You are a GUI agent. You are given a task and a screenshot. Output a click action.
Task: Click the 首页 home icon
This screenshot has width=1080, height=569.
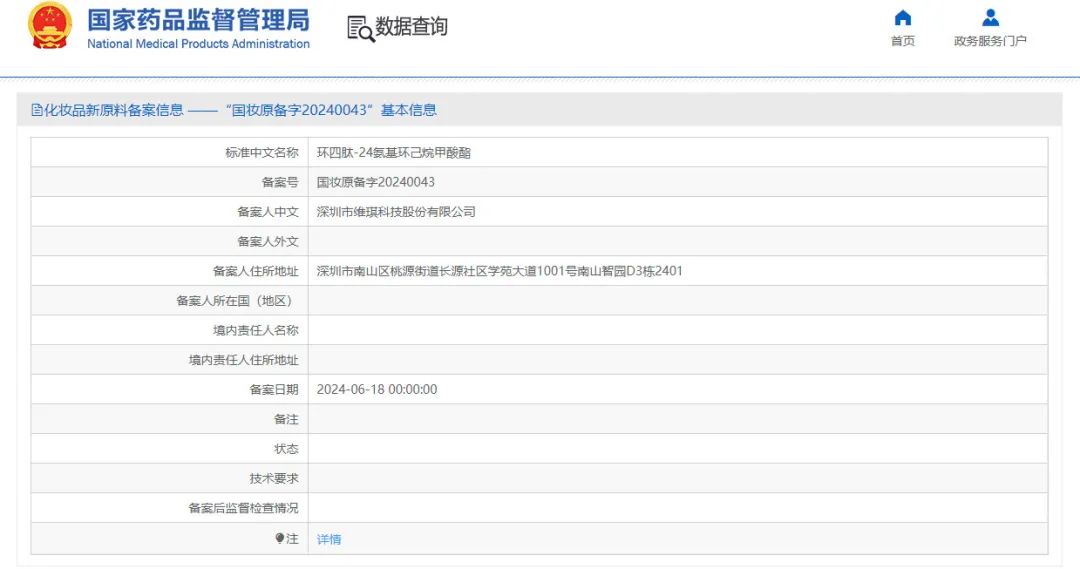click(x=902, y=18)
